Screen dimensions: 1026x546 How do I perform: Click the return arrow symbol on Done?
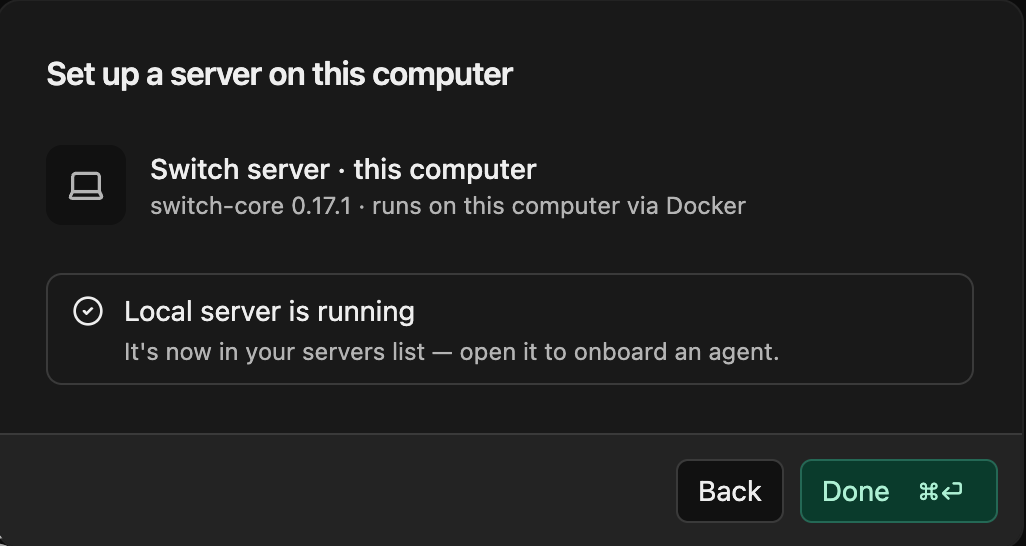(952, 491)
